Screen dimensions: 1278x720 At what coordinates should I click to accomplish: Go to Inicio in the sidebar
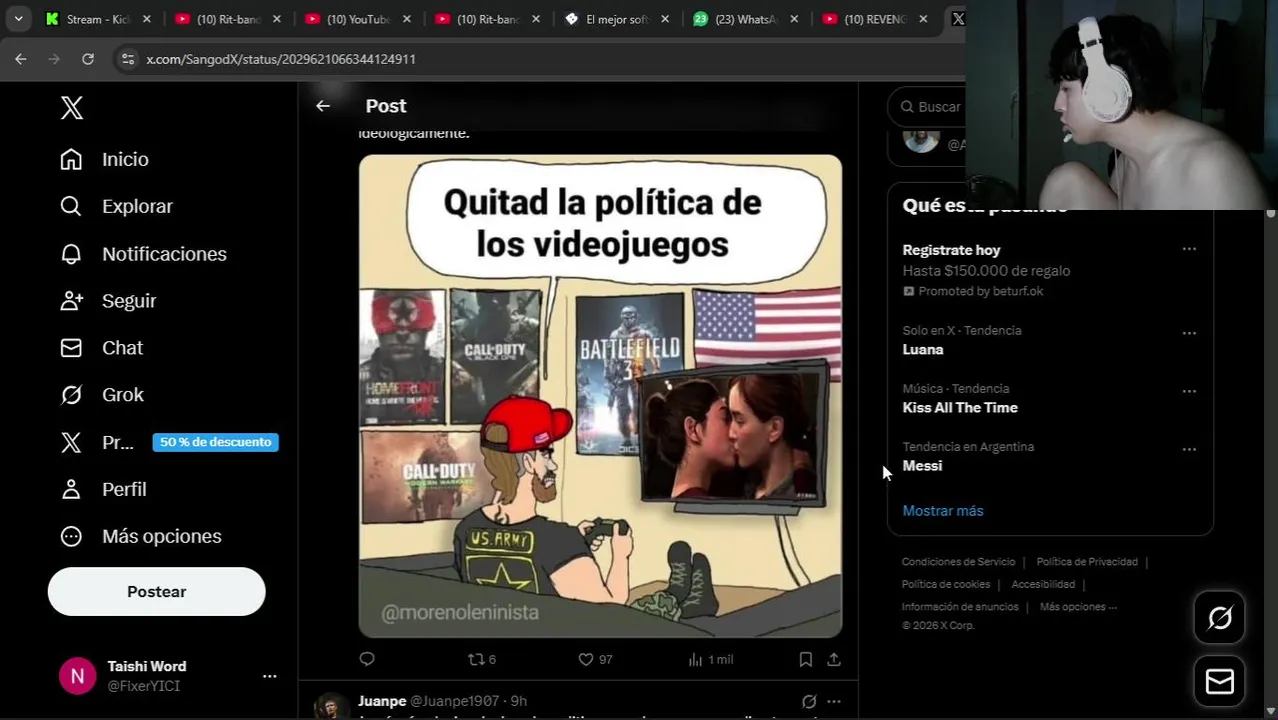(104, 159)
